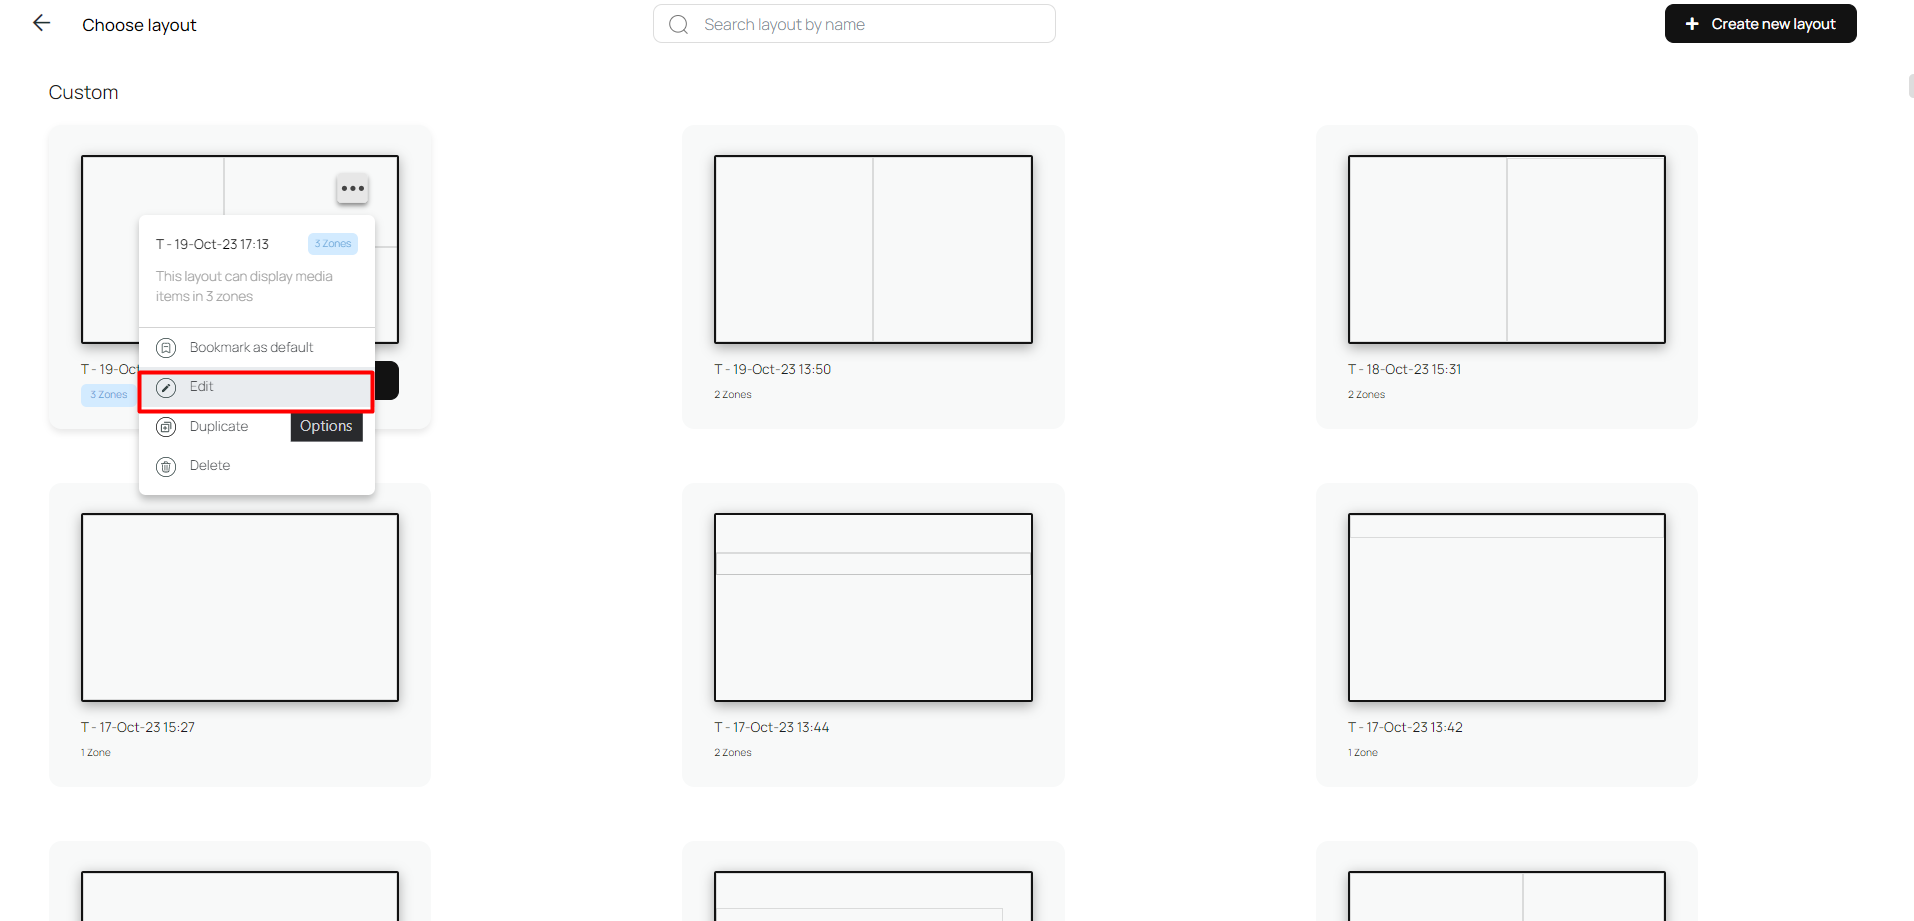Image resolution: width=1914 pixels, height=921 pixels.
Task: Select the T - 19-Oct-23 13:50 layout thumbnail
Action: pos(873,249)
